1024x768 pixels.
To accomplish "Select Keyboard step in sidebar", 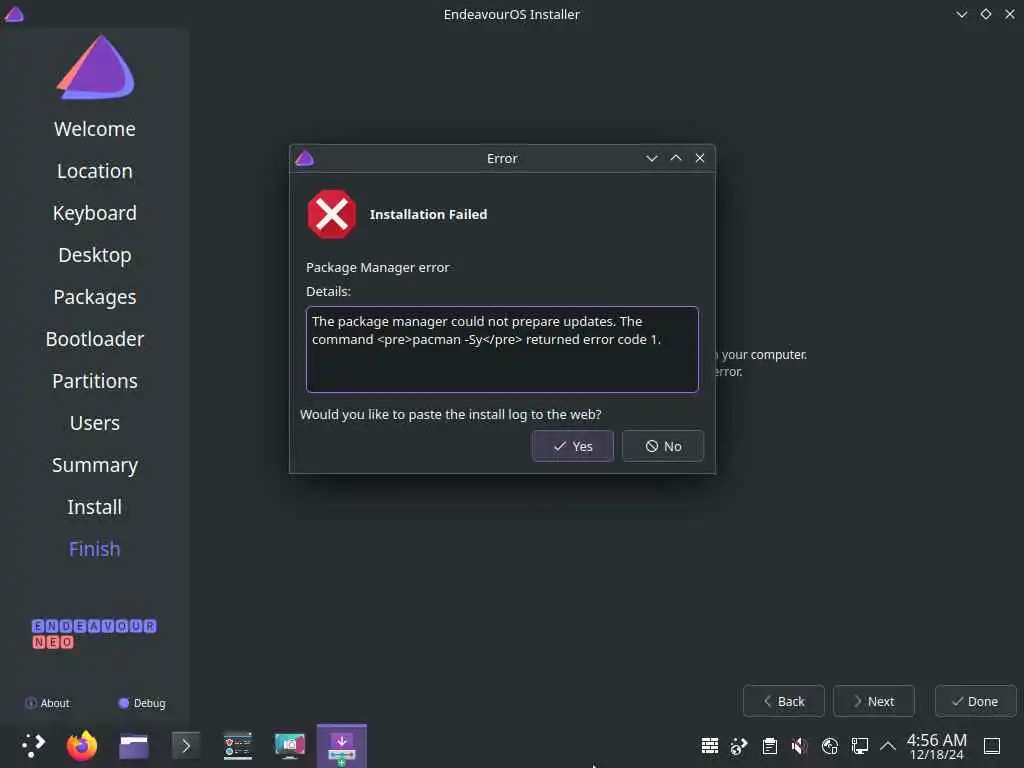I will [x=95, y=214].
